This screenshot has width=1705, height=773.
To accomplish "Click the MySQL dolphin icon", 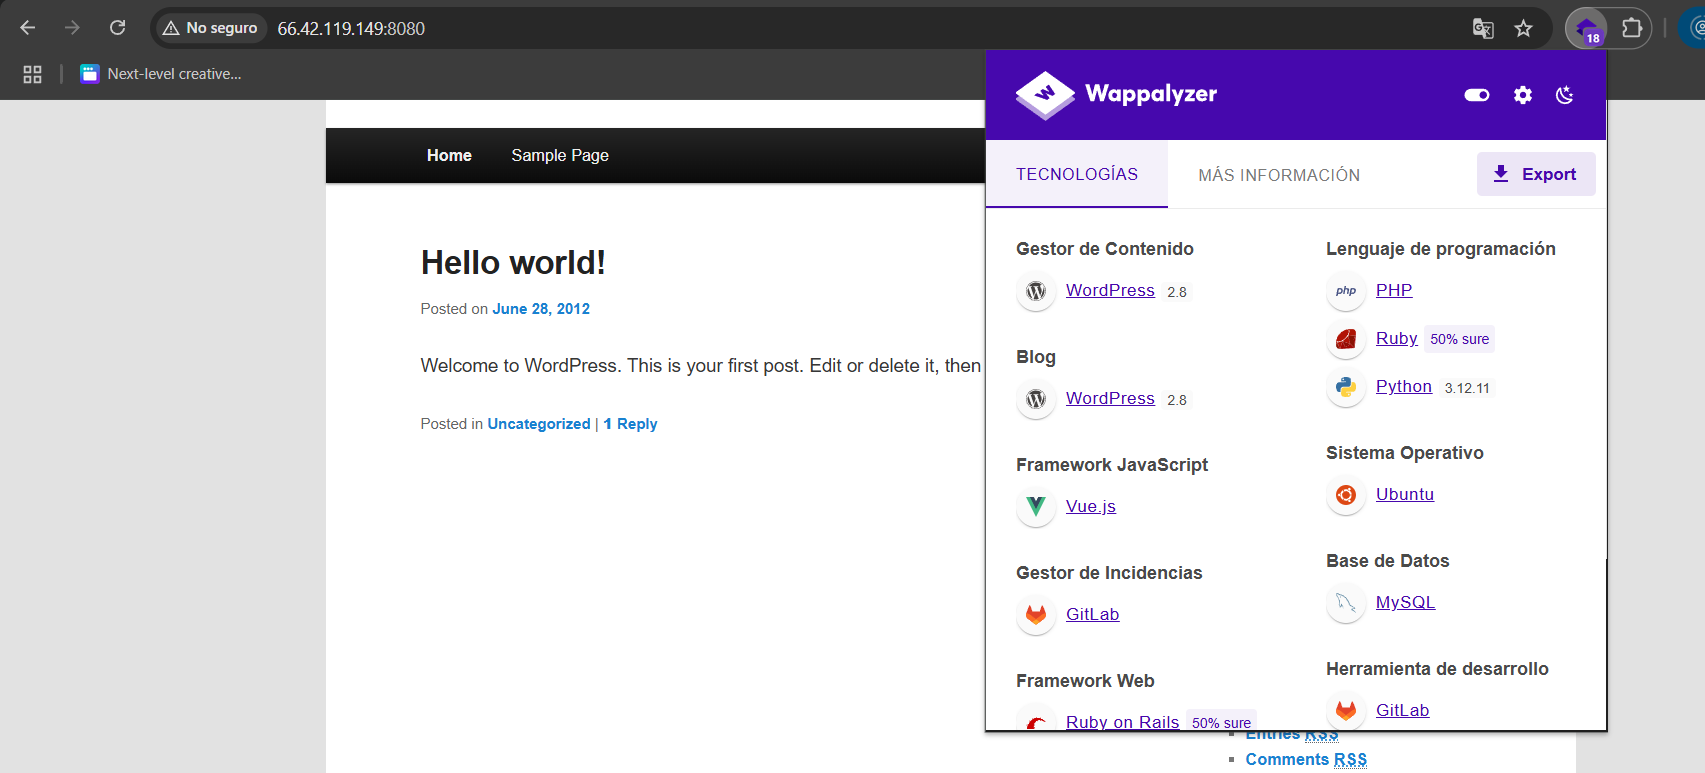I will tap(1346, 603).
